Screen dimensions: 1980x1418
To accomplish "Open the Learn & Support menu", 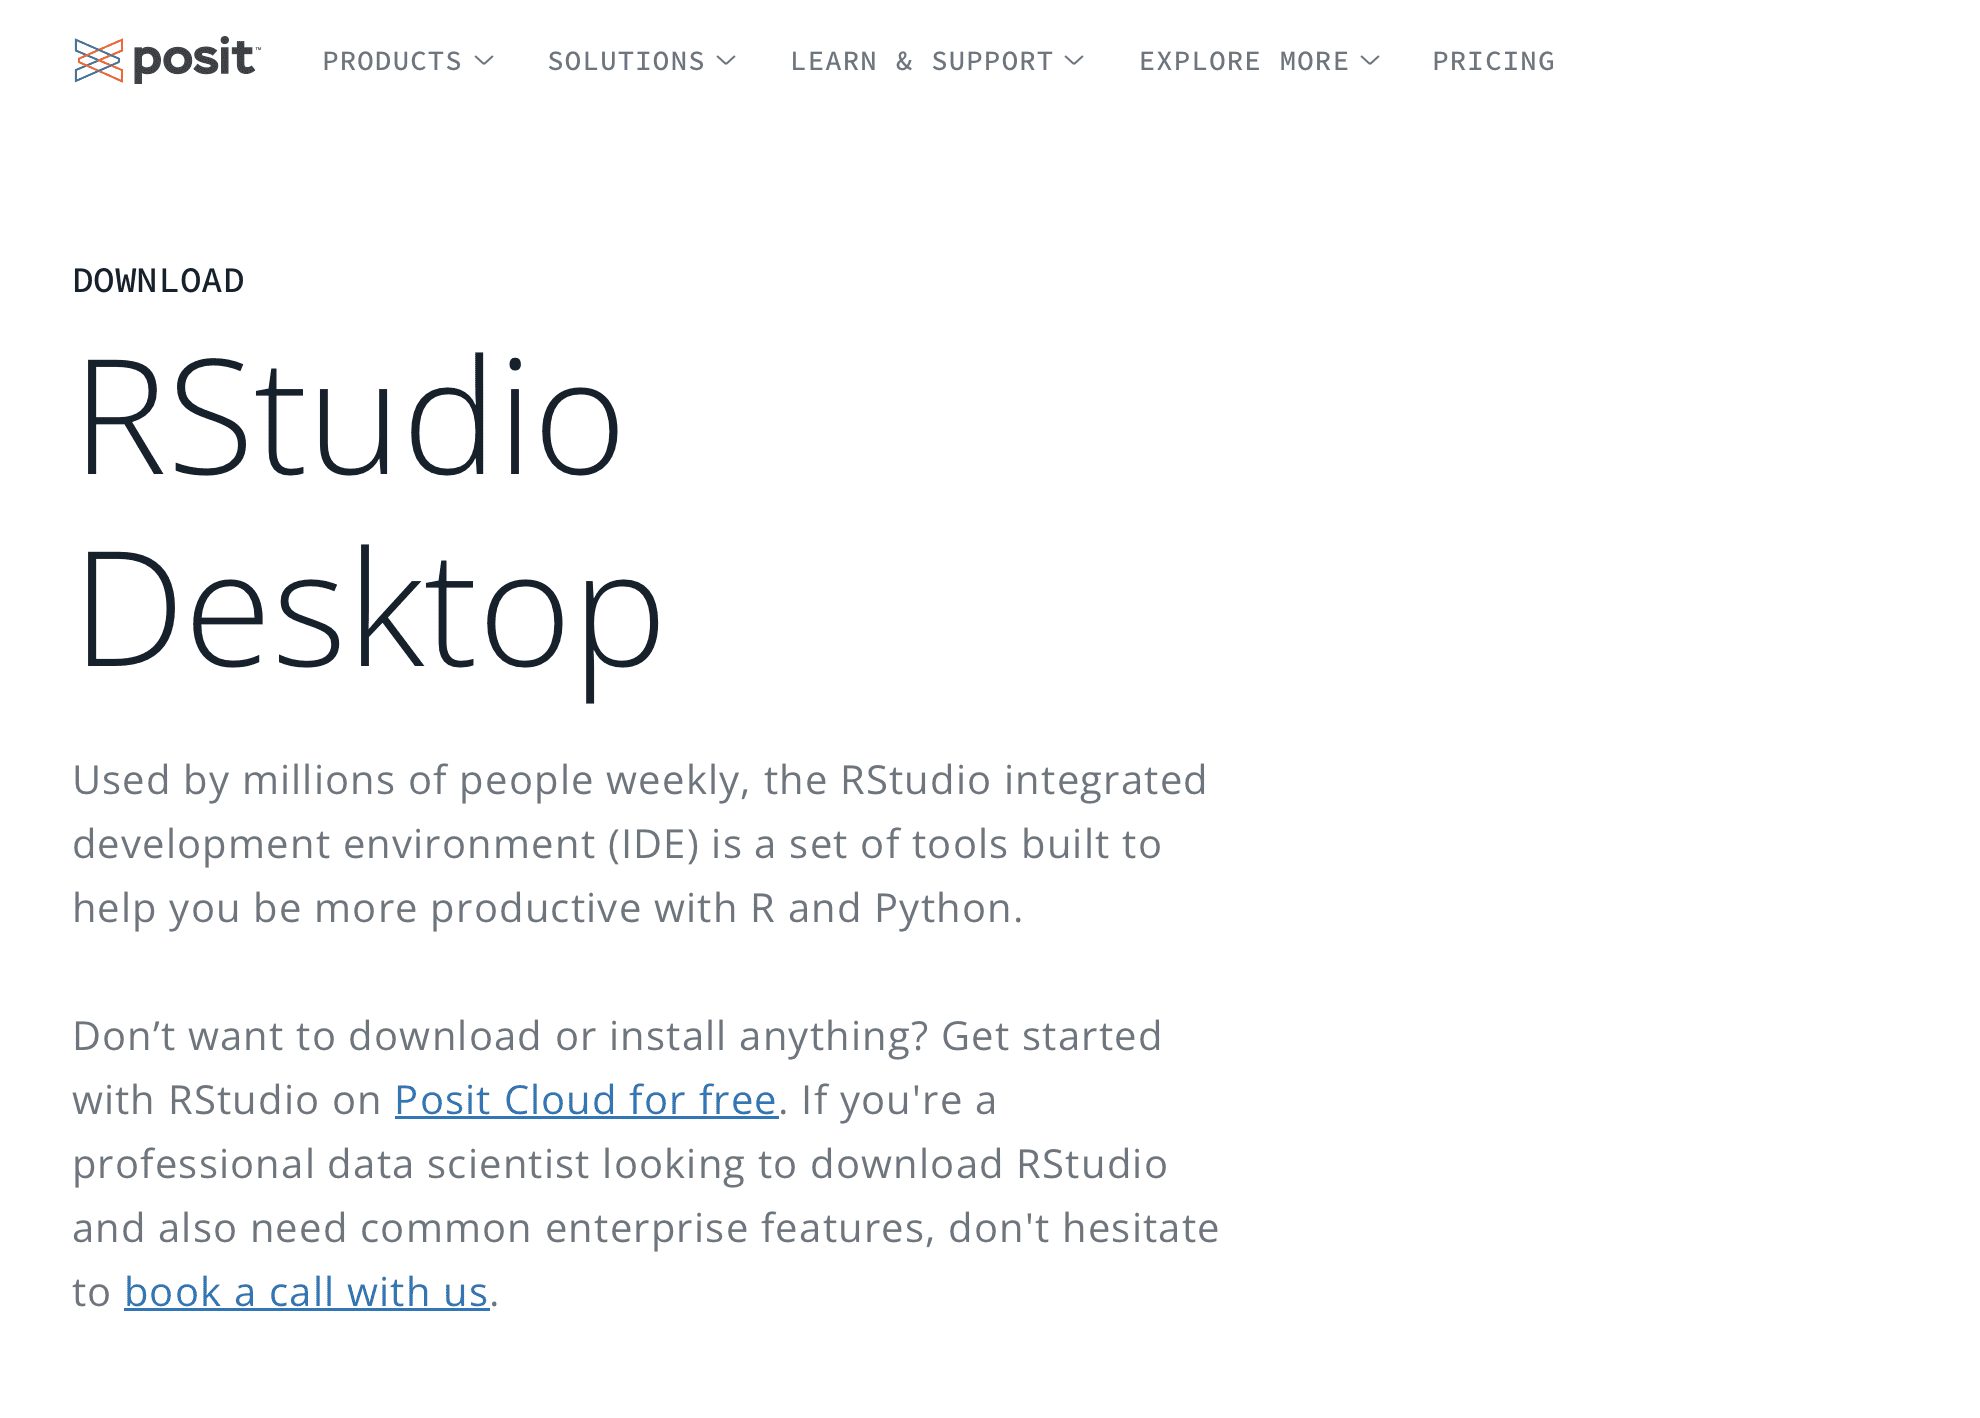I will point(921,62).
